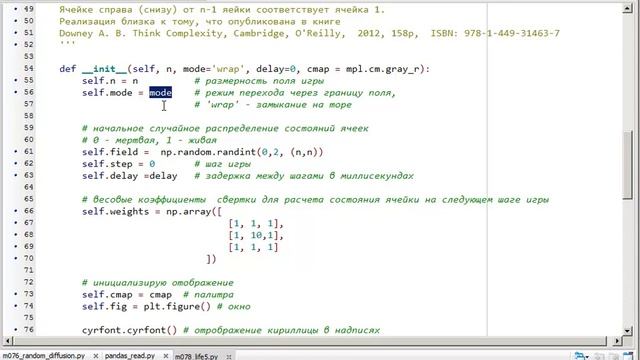Click 'self.step' on line 62
Image resolution: width=640 pixels, height=360 pixels.
tap(107, 164)
